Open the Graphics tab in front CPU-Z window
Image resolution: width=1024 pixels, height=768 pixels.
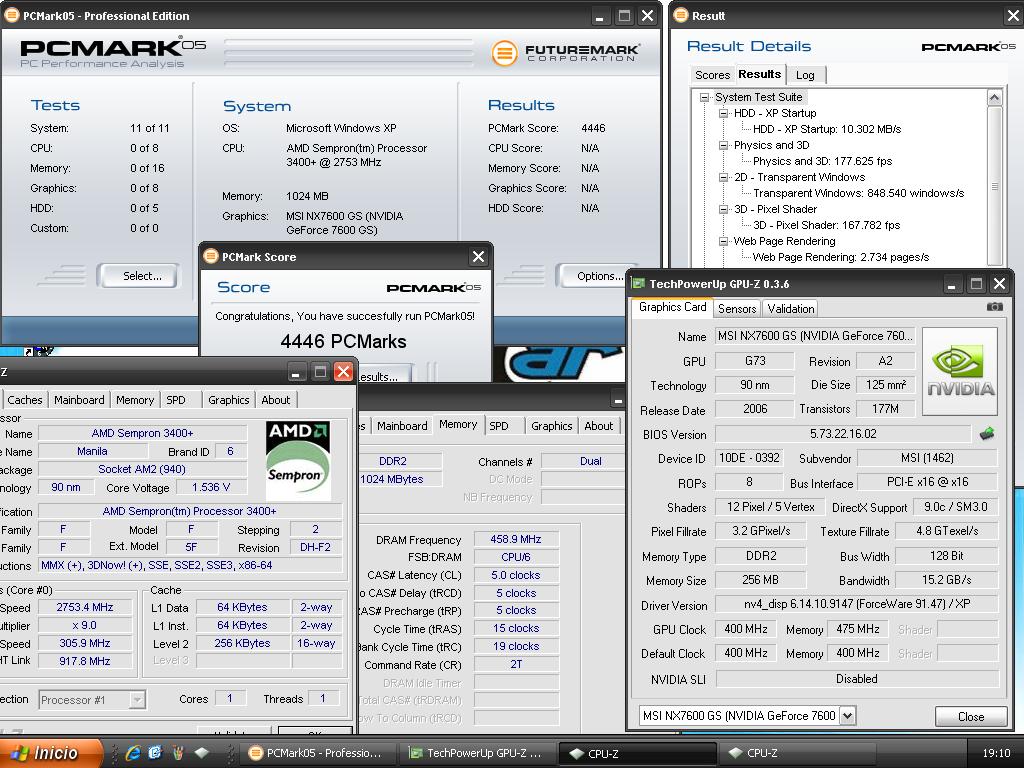coord(229,400)
